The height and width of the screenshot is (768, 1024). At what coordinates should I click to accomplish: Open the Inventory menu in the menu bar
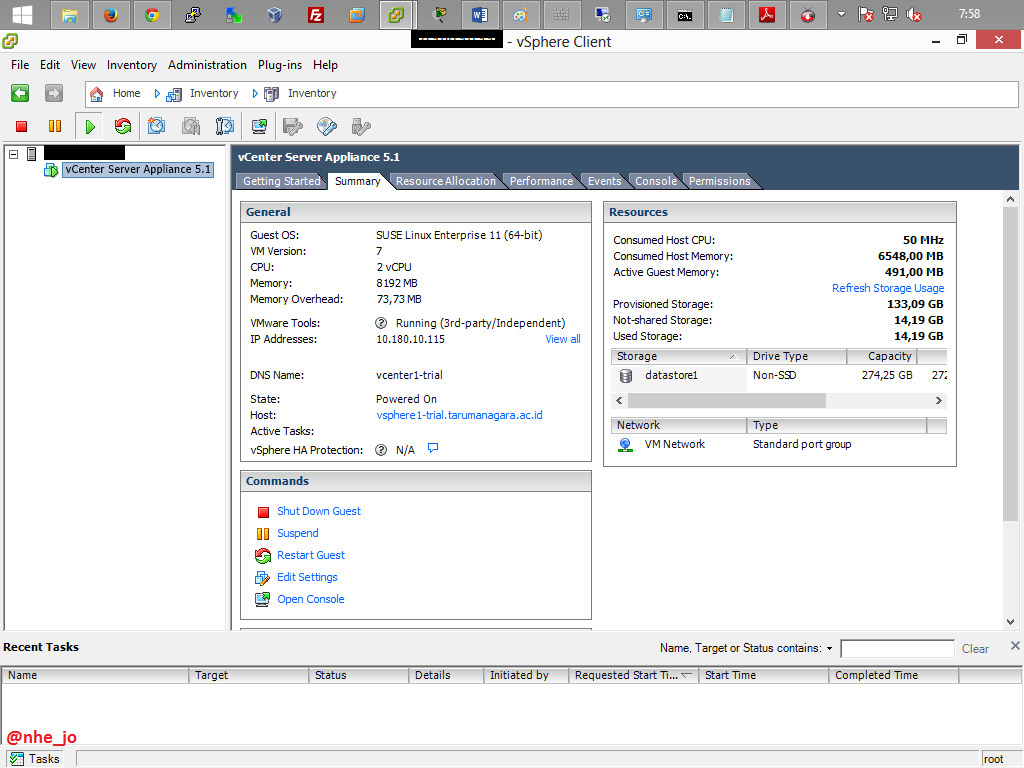(132, 65)
